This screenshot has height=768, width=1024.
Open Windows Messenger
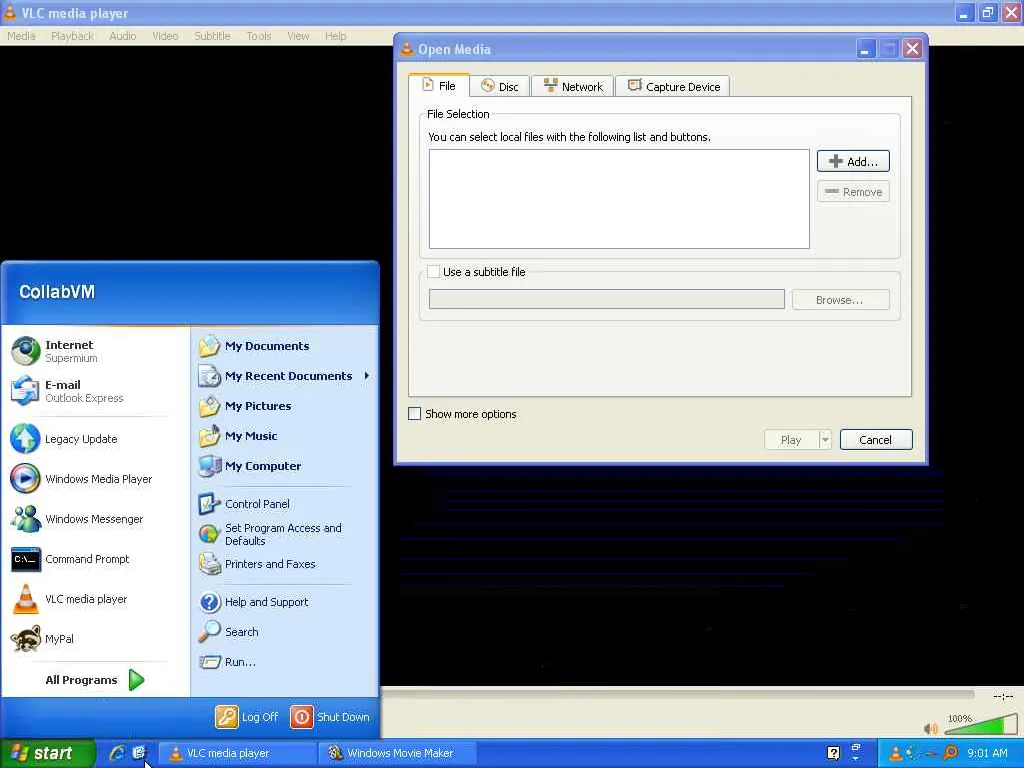[x=91, y=519]
